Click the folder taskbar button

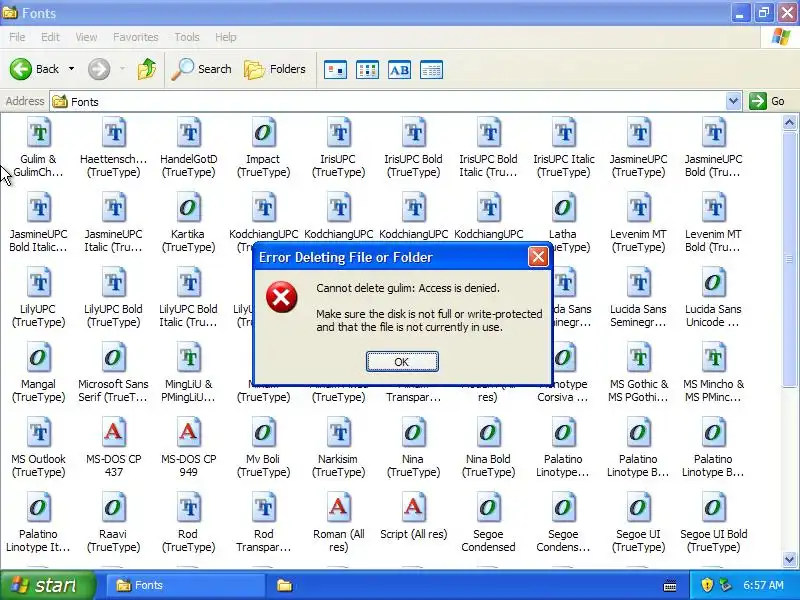284,585
